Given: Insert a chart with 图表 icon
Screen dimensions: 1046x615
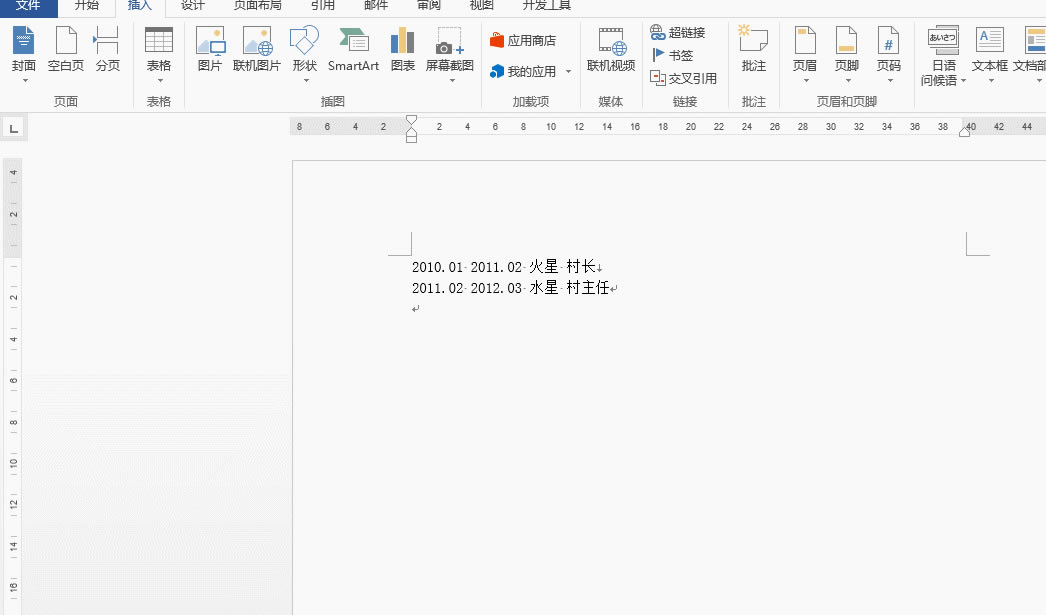Looking at the screenshot, I should click(x=403, y=41).
